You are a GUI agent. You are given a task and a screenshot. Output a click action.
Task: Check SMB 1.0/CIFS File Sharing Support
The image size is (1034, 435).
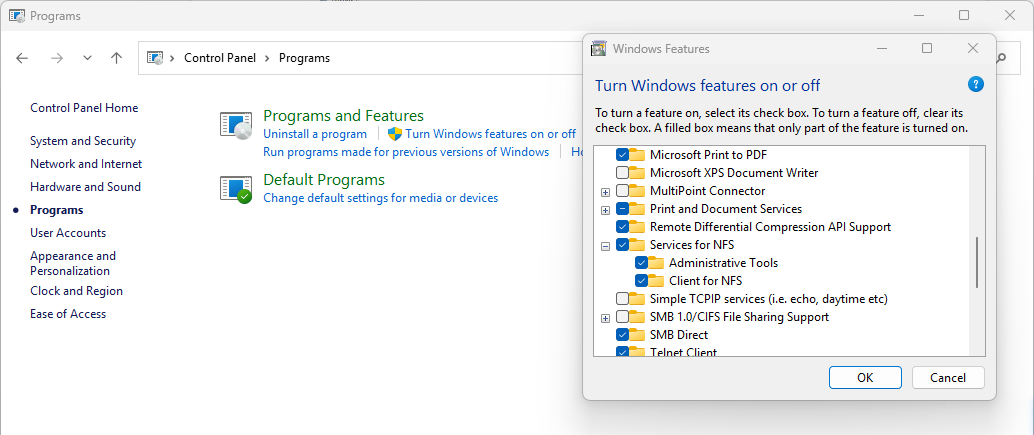click(622, 316)
